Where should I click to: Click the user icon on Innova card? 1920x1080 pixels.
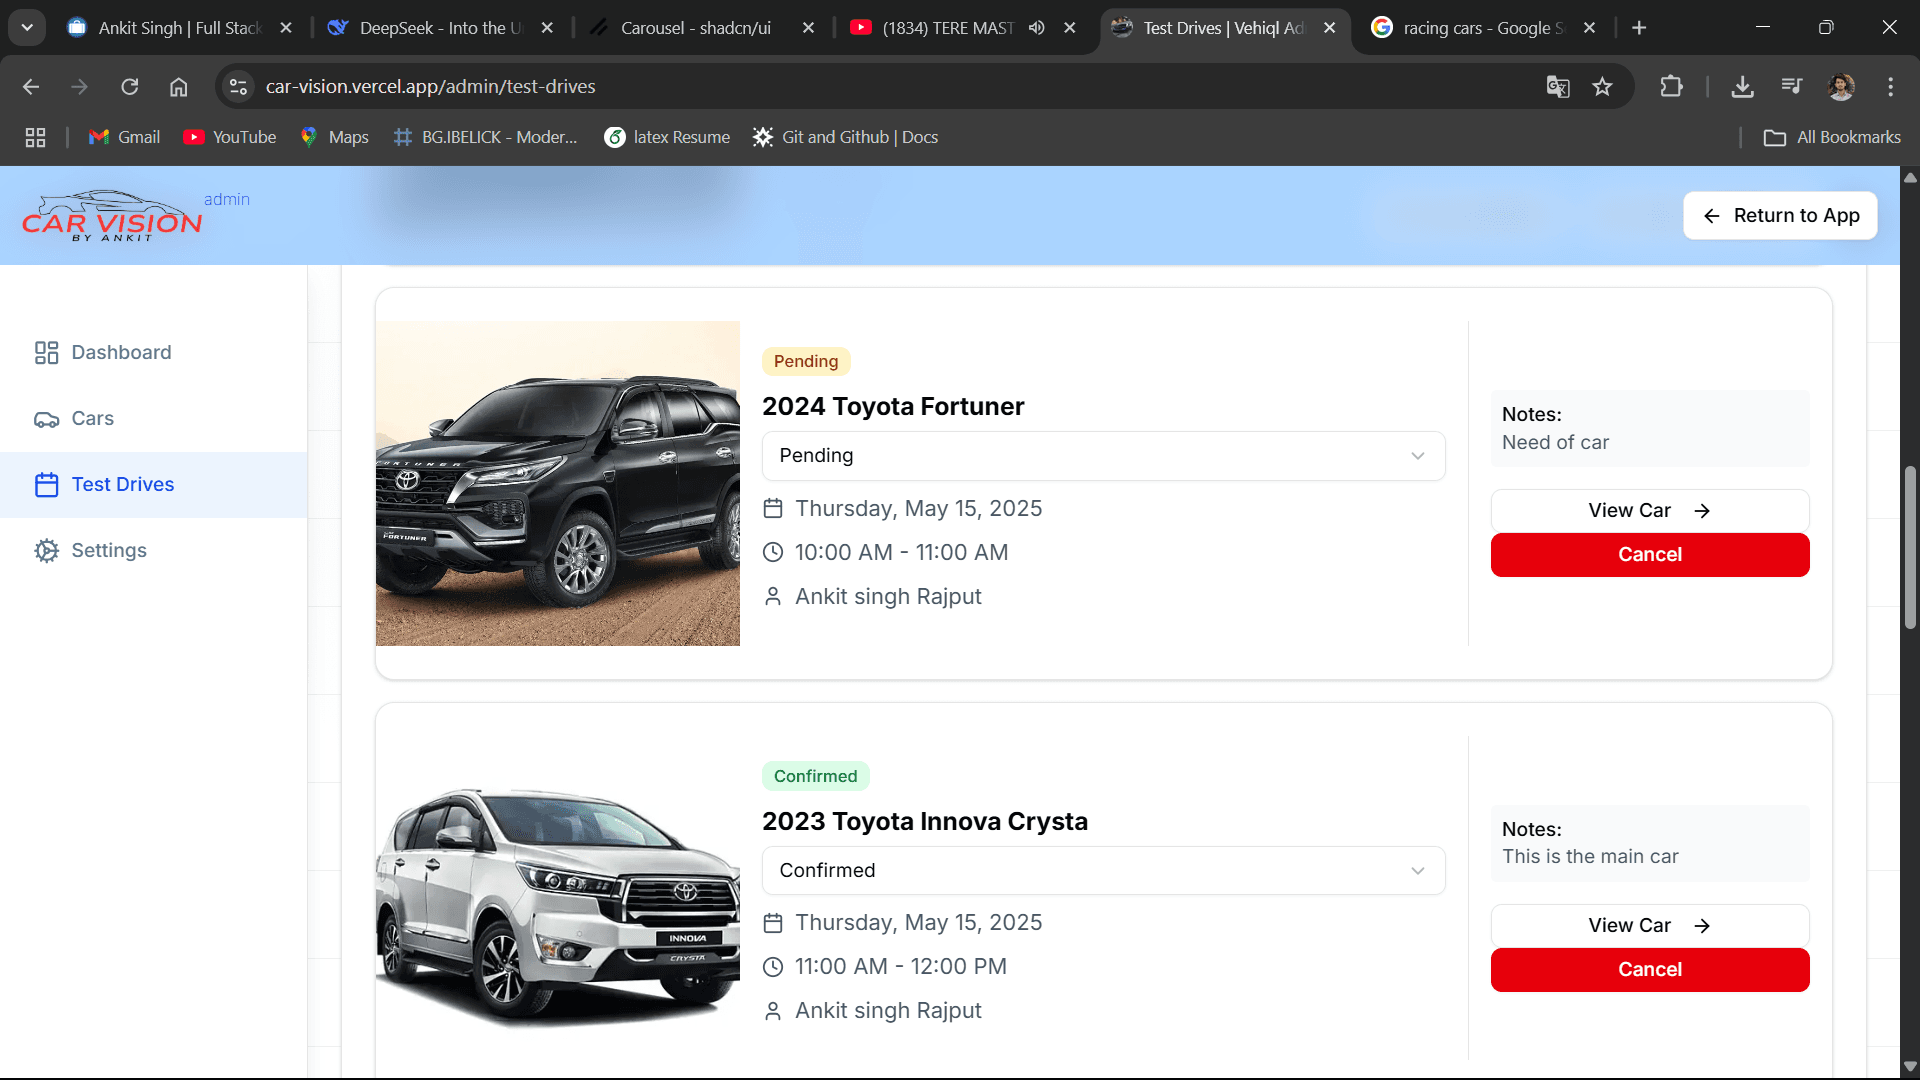tap(773, 1011)
